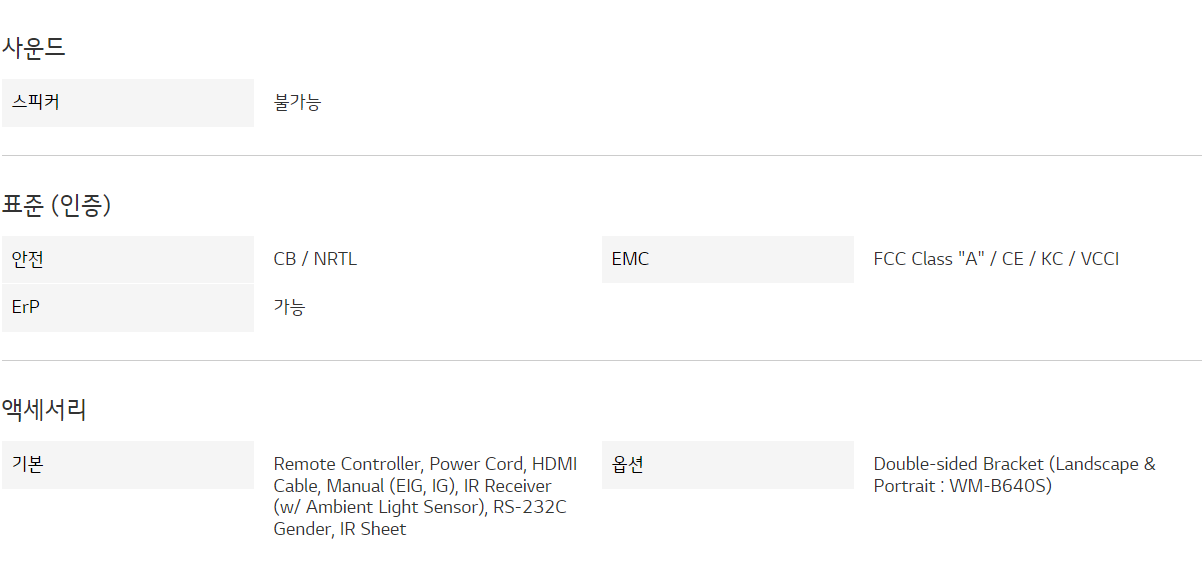Click the Remote Controller, Power Cord text
The image size is (1204, 578).
(x=399, y=464)
